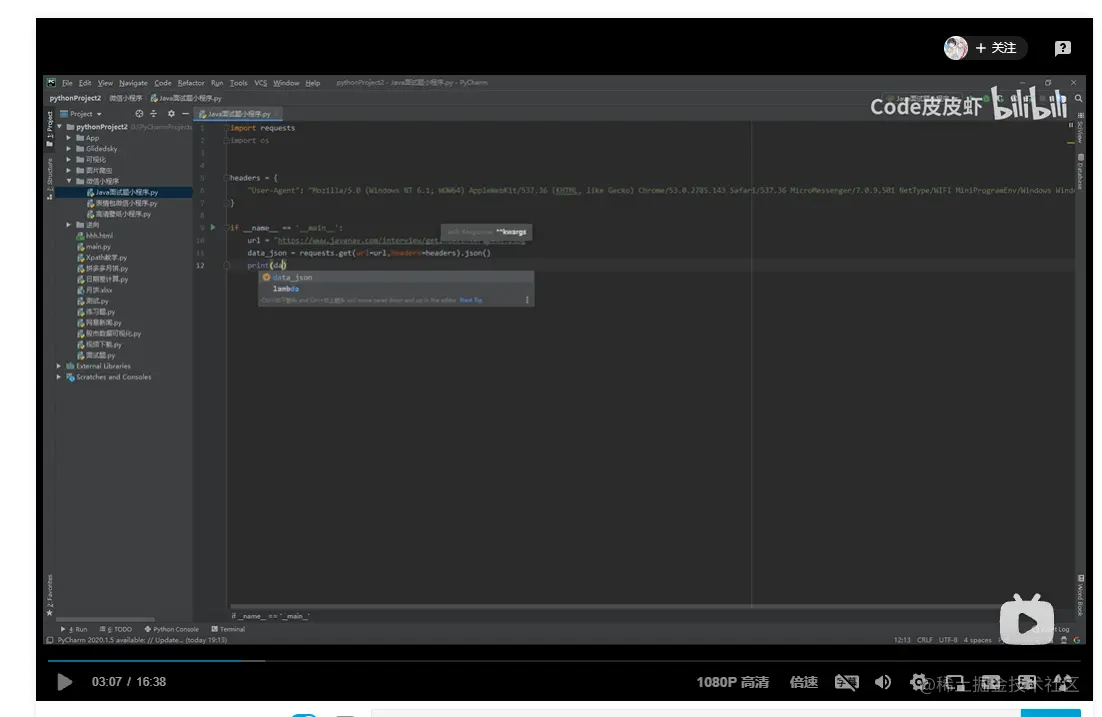Open the File menu
Screen dimensions: 1102x717
click(x=67, y=83)
